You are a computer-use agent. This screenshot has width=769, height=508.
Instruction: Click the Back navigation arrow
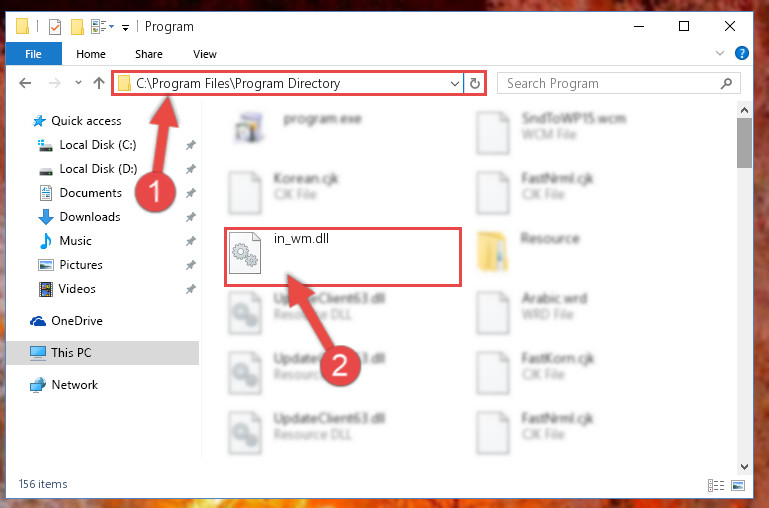pos(25,83)
